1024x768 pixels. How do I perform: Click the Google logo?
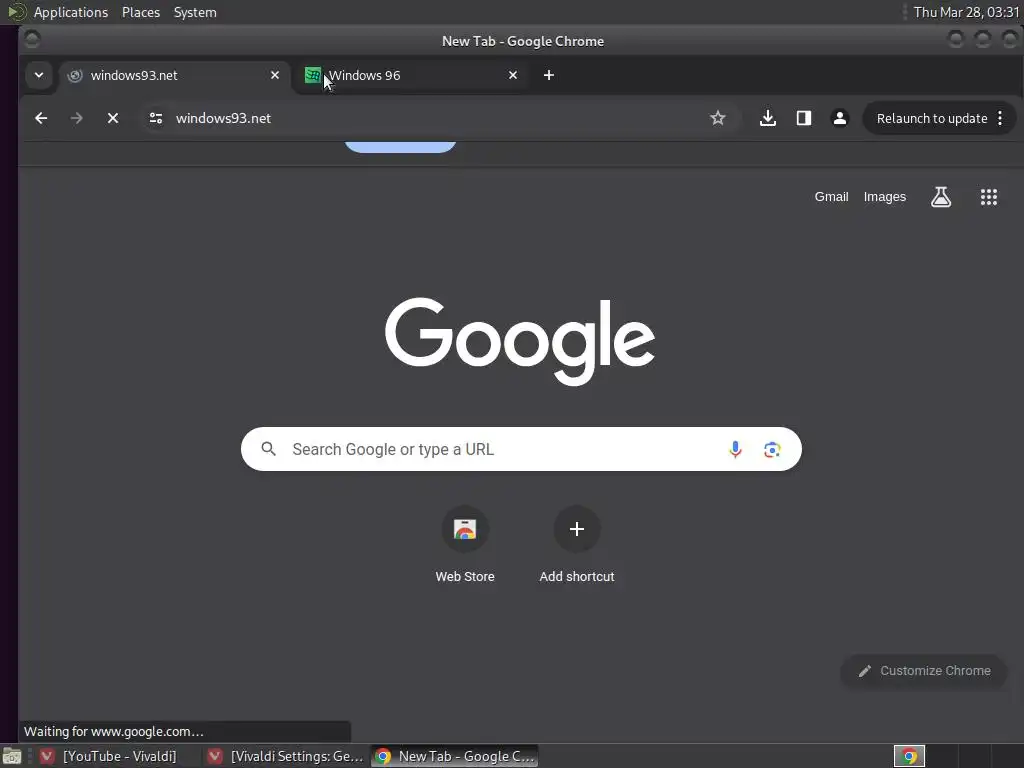tap(520, 341)
